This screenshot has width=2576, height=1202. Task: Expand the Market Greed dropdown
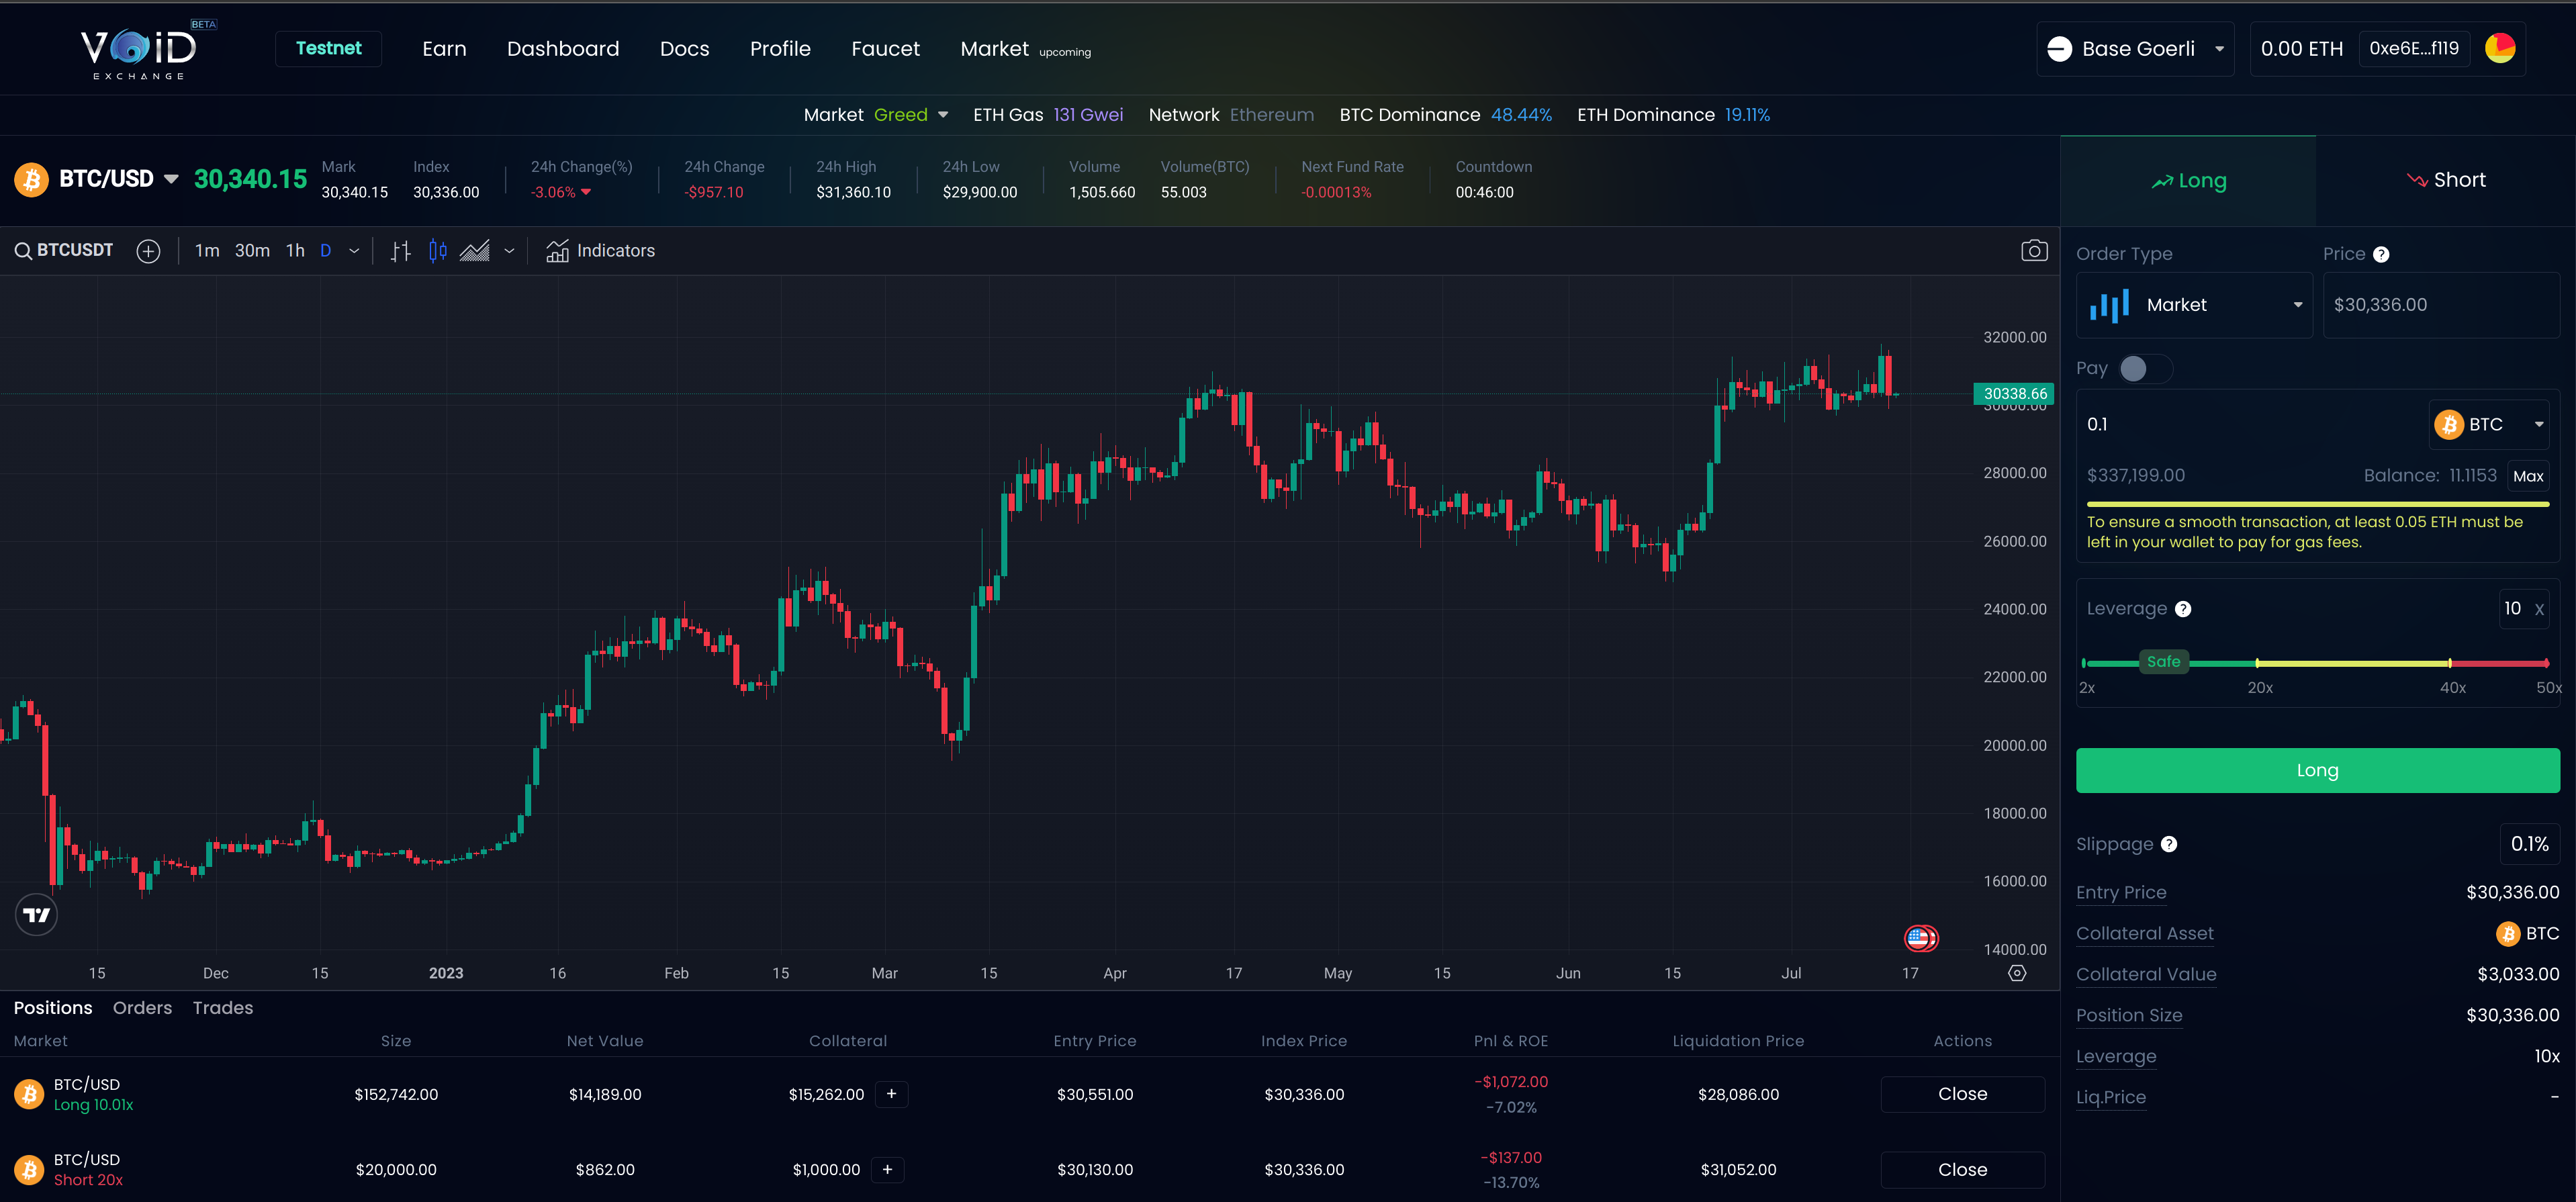click(943, 115)
